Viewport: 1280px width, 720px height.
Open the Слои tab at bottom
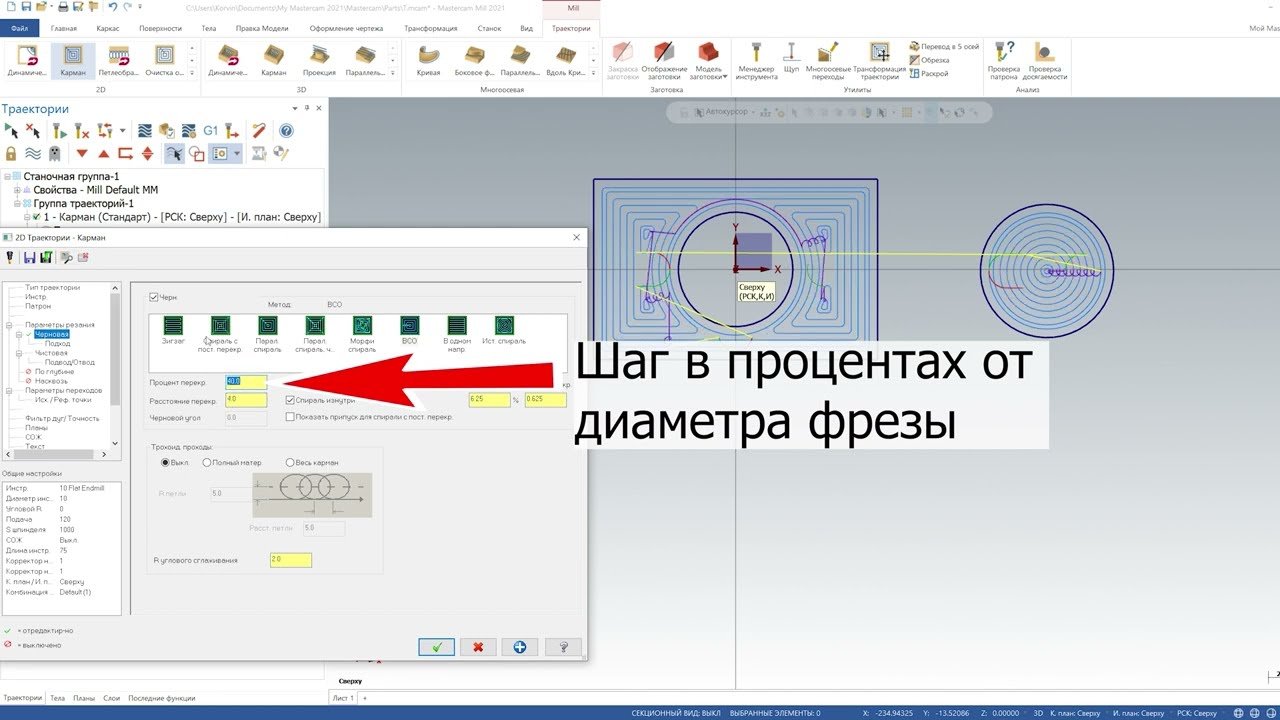(111, 698)
